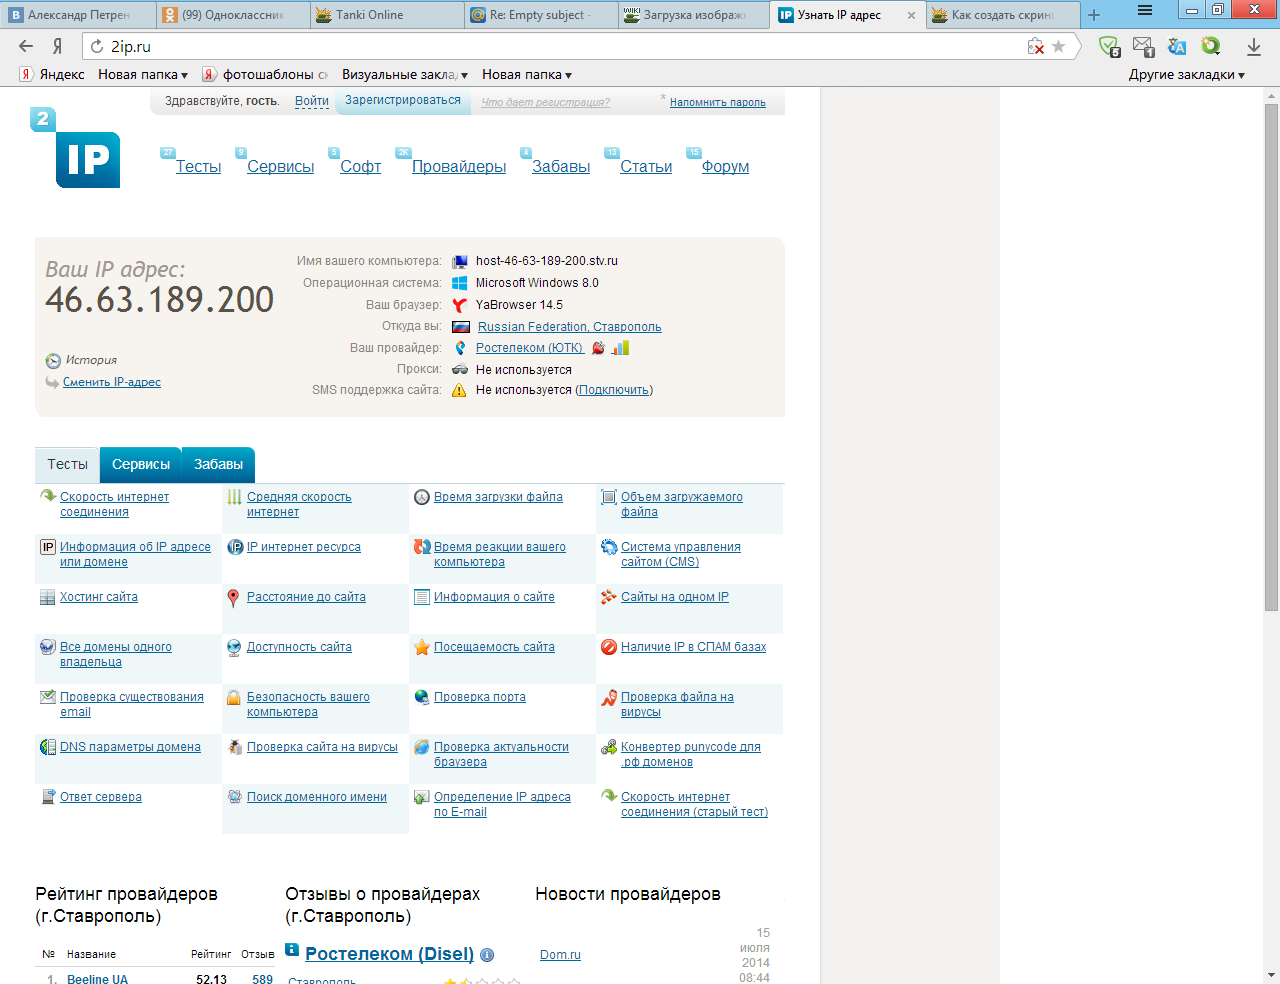Expand the second Новая папка bookmarks folder
This screenshot has width=1280, height=984.
pyautogui.click(x=527, y=74)
